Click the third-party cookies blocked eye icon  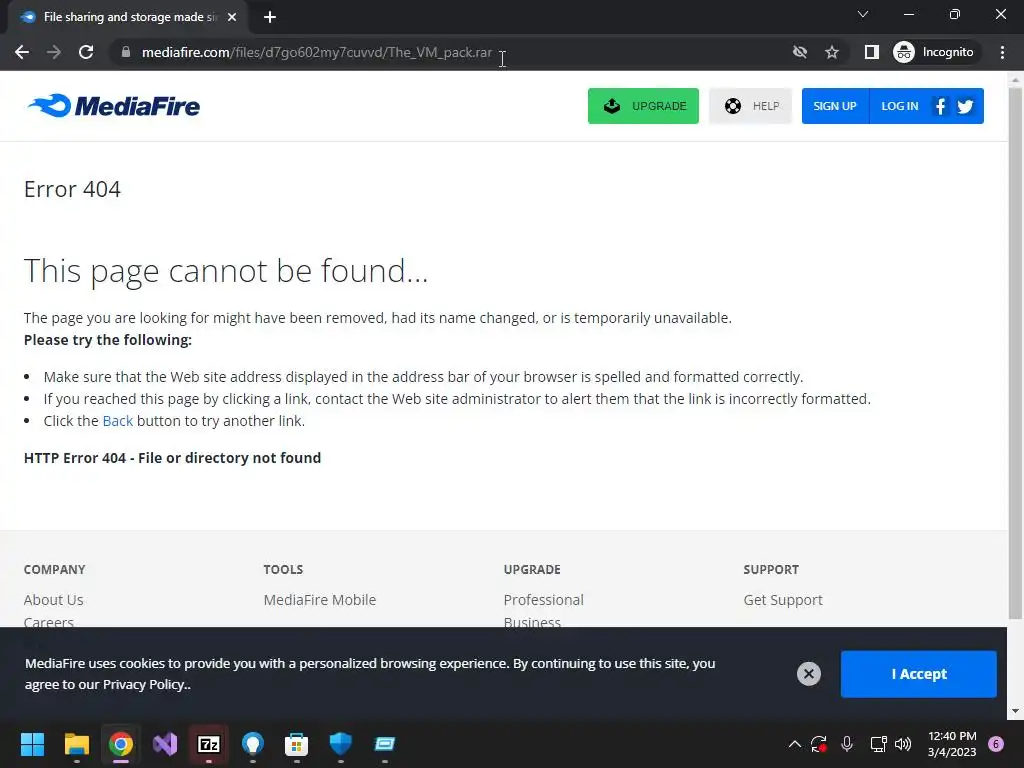(x=799, y=52)
